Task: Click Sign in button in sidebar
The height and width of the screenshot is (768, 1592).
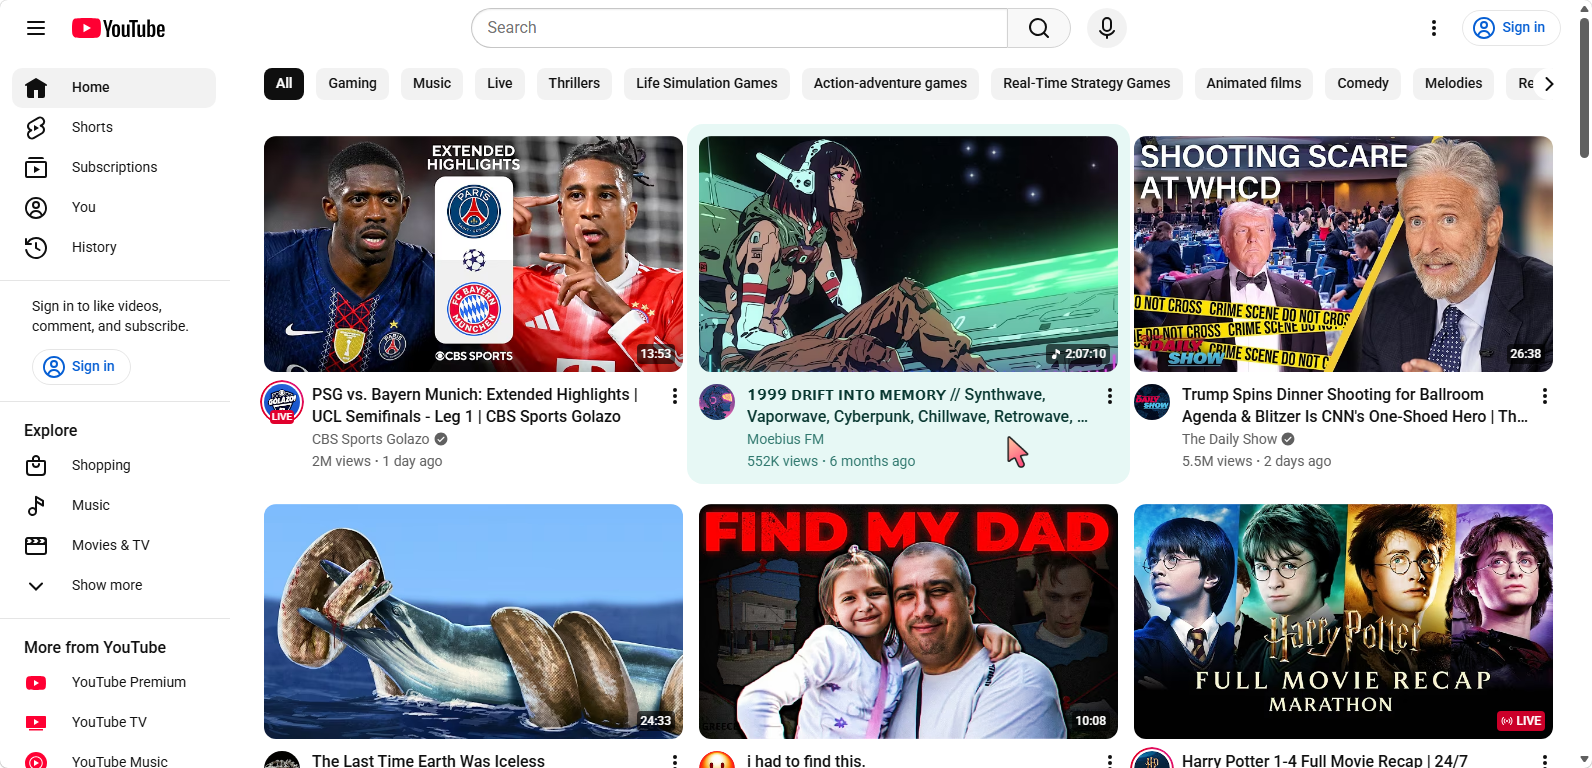Action: pos(81,367)
